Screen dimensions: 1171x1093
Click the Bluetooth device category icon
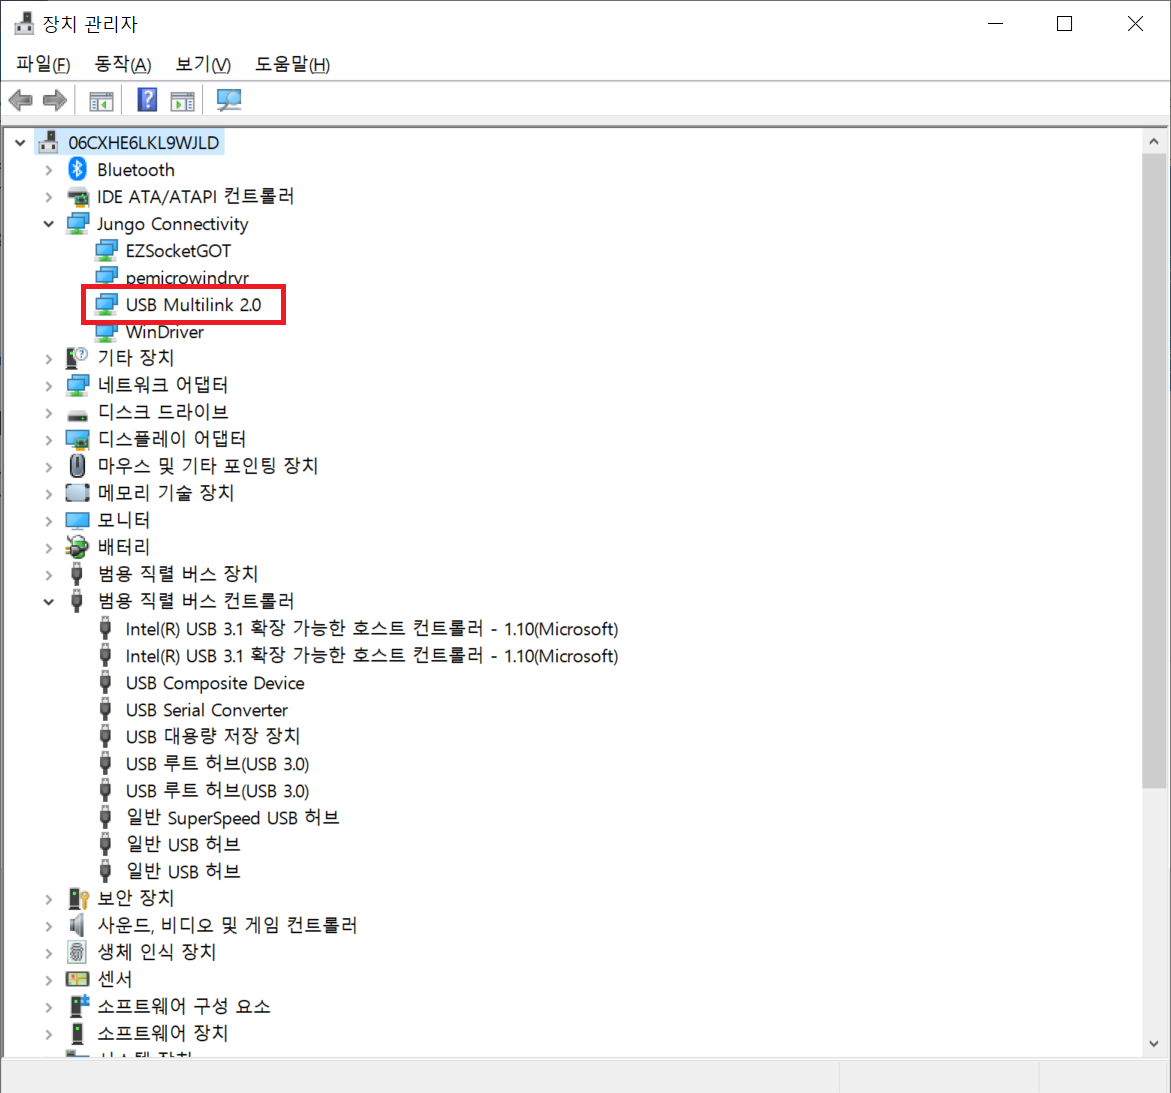click(77, 169)
